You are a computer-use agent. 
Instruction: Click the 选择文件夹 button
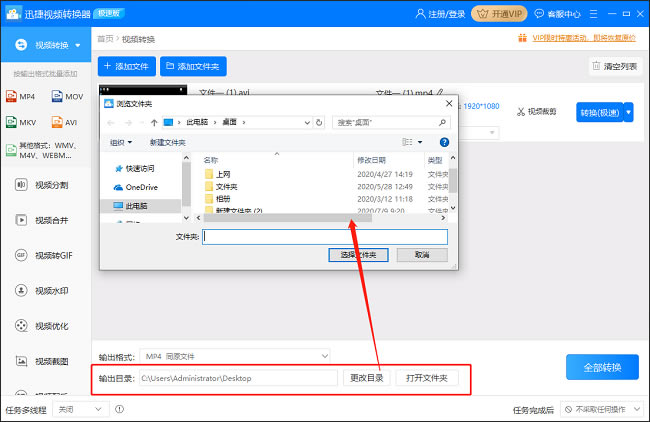point(358,255)
